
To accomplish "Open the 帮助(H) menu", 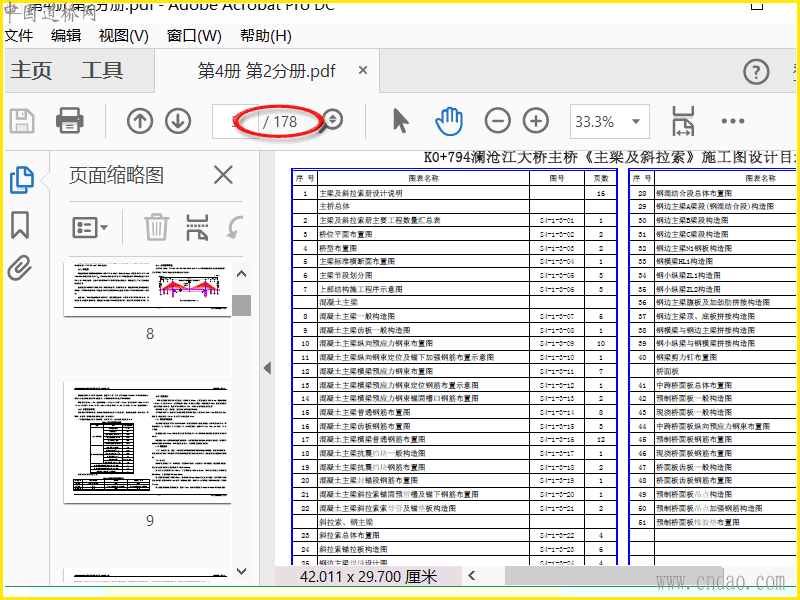I will [x=266, y=36].
